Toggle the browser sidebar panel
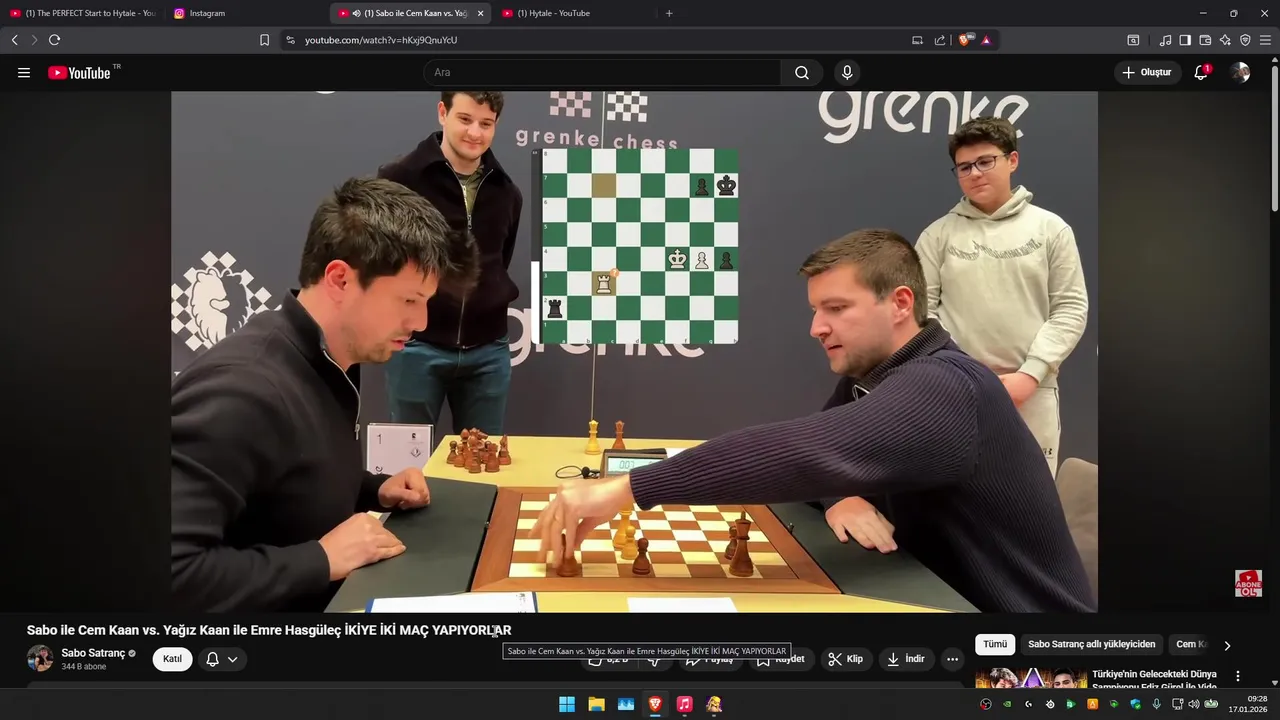The width and height of the screenshot is (1280, 720). 1185,40
